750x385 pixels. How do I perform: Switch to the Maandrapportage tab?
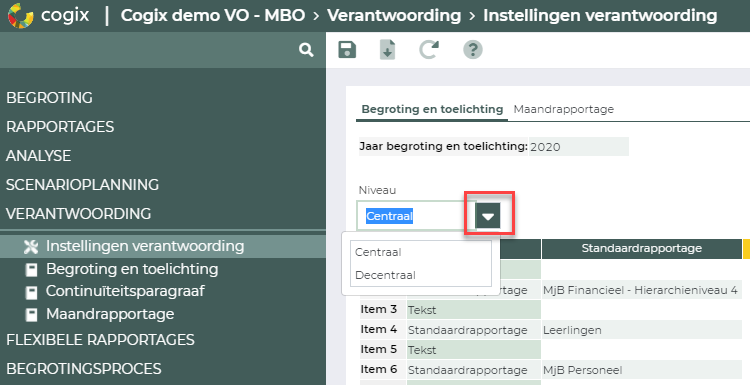tap(563, 109)
